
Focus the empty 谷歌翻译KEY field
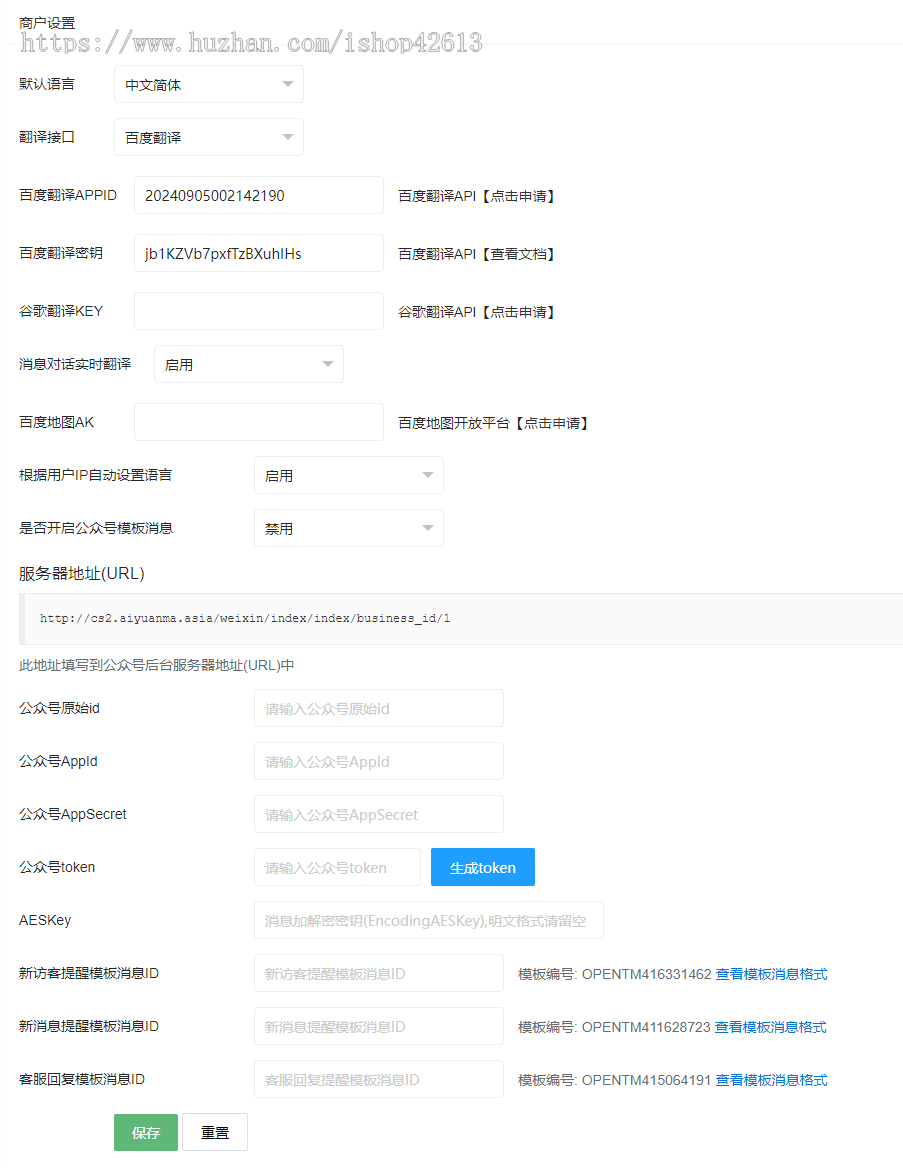tap(259, 311)
